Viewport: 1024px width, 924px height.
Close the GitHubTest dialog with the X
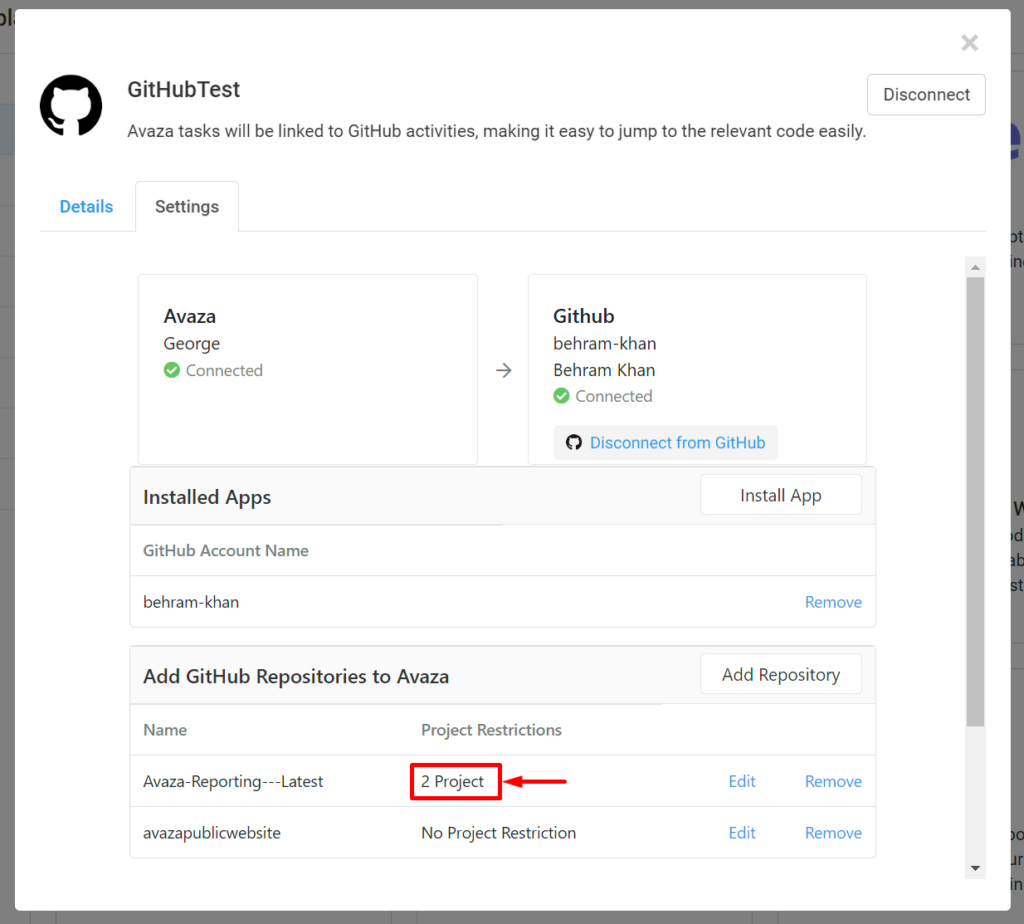[x=969, y=43]
